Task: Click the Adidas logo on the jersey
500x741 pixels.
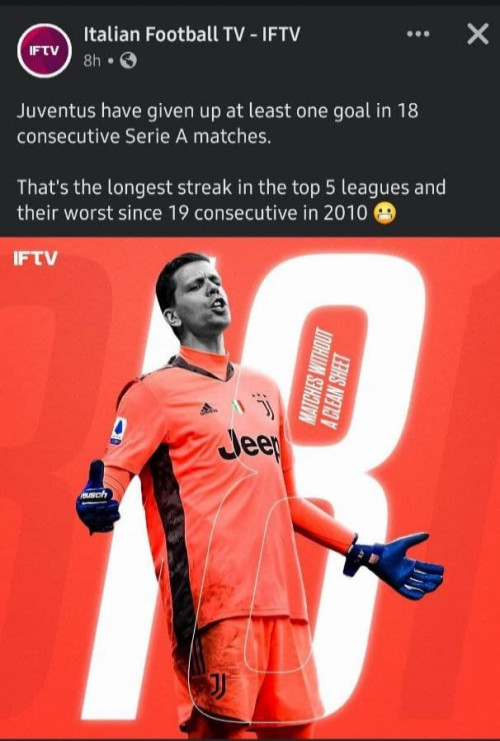Action: coord(207,409)
